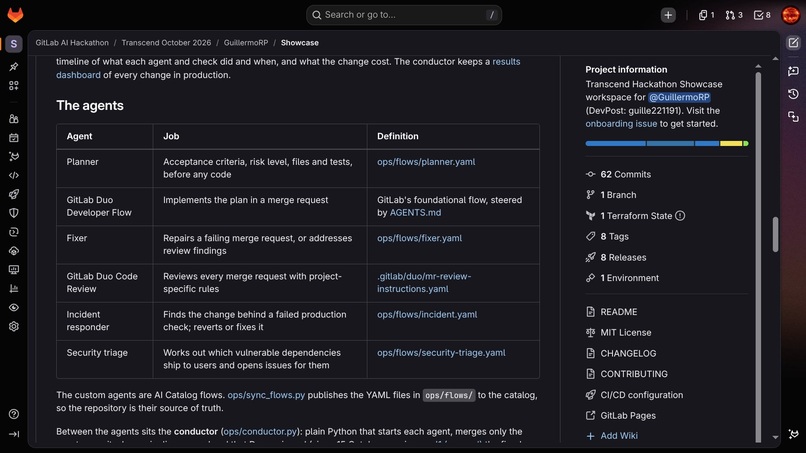This screenshot has width=806, height=453.
Task: Open .gitlab/duo/mr-review-instructions.yaml link
Action: (x=424, y=282)
